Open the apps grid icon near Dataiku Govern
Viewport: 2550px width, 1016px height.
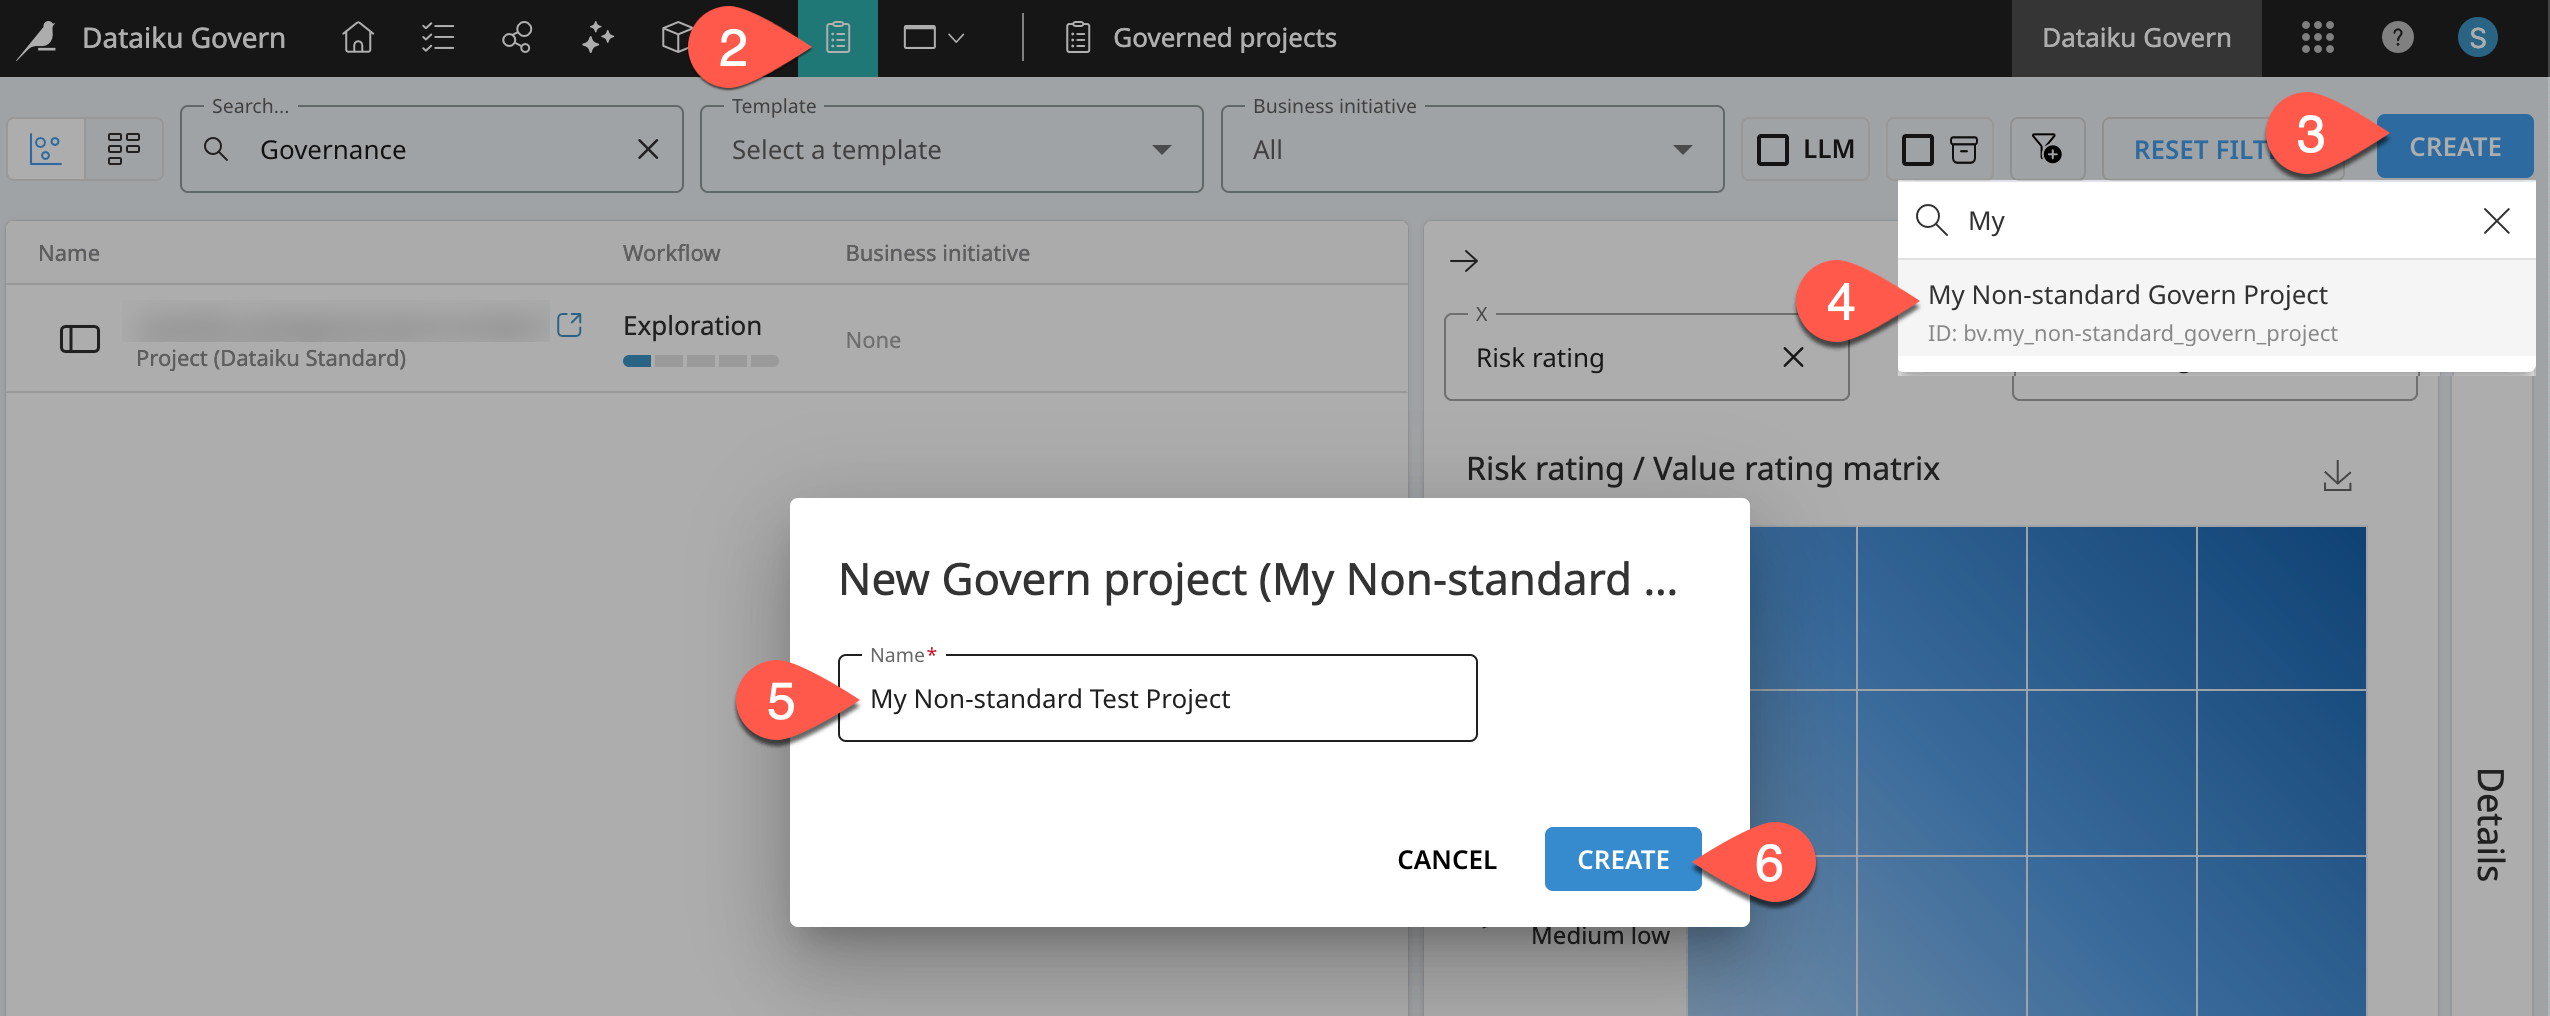[2316, 38]
